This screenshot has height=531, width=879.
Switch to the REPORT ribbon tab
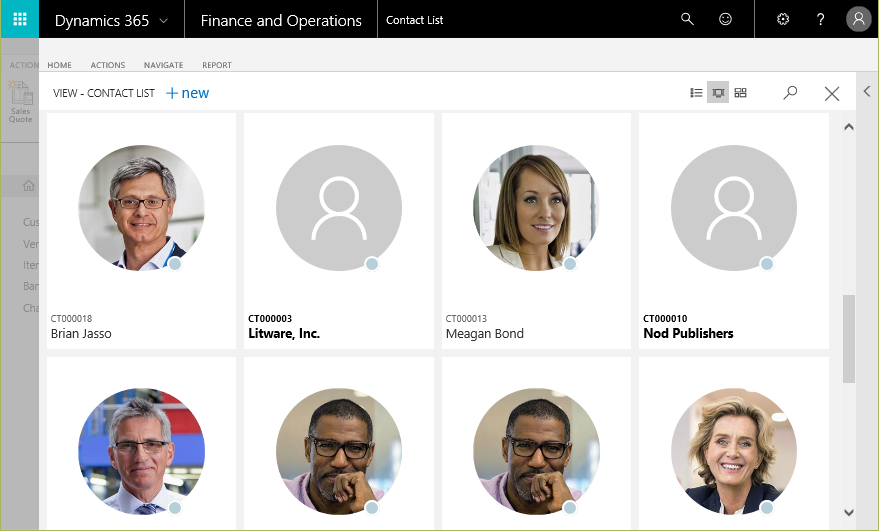(x=217, y=65)
